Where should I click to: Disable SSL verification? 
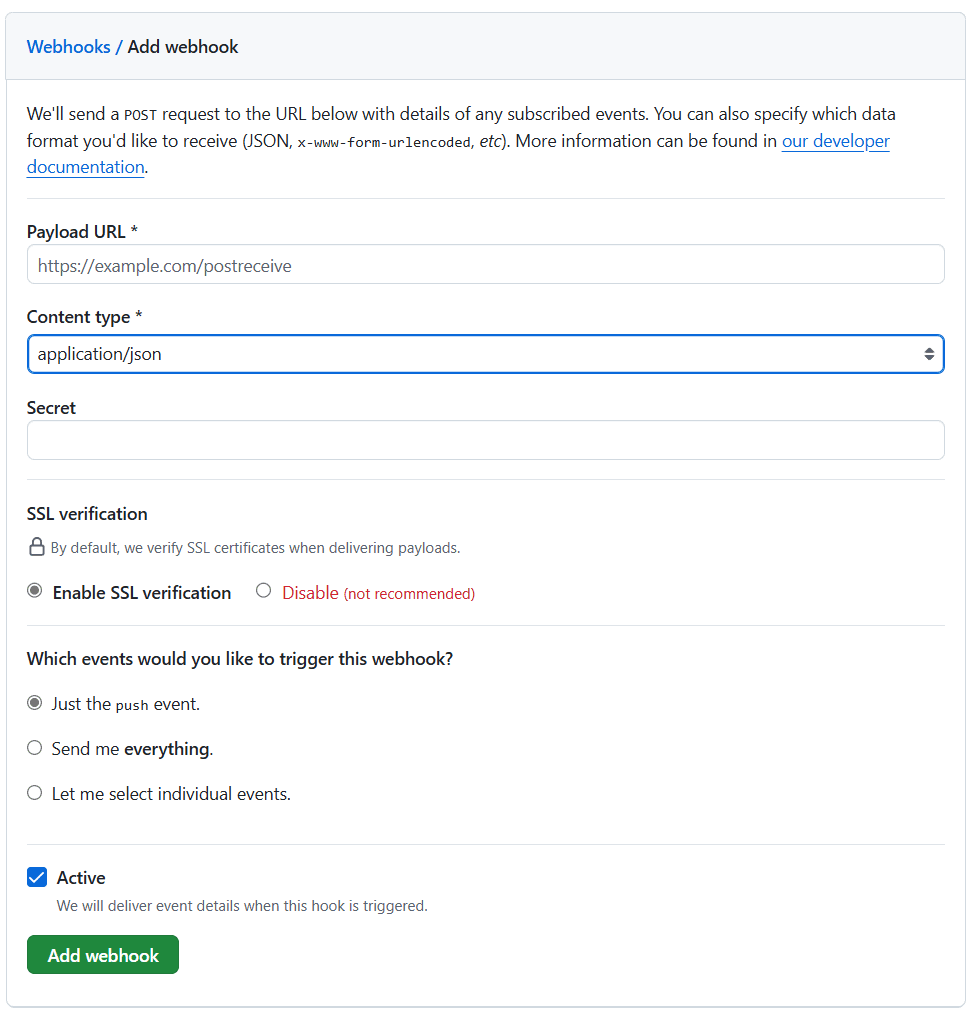tap(263, 589)
